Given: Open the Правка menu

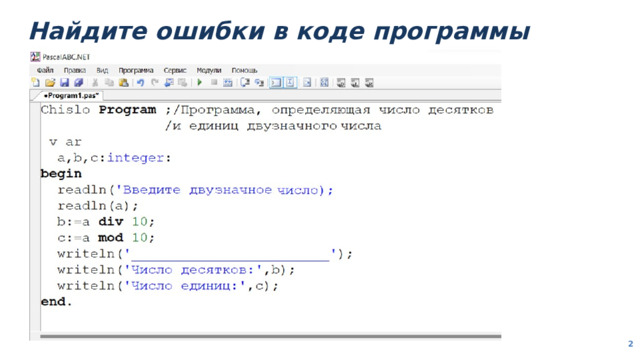Looking at the screenshot, I should [x=75, y=70].
